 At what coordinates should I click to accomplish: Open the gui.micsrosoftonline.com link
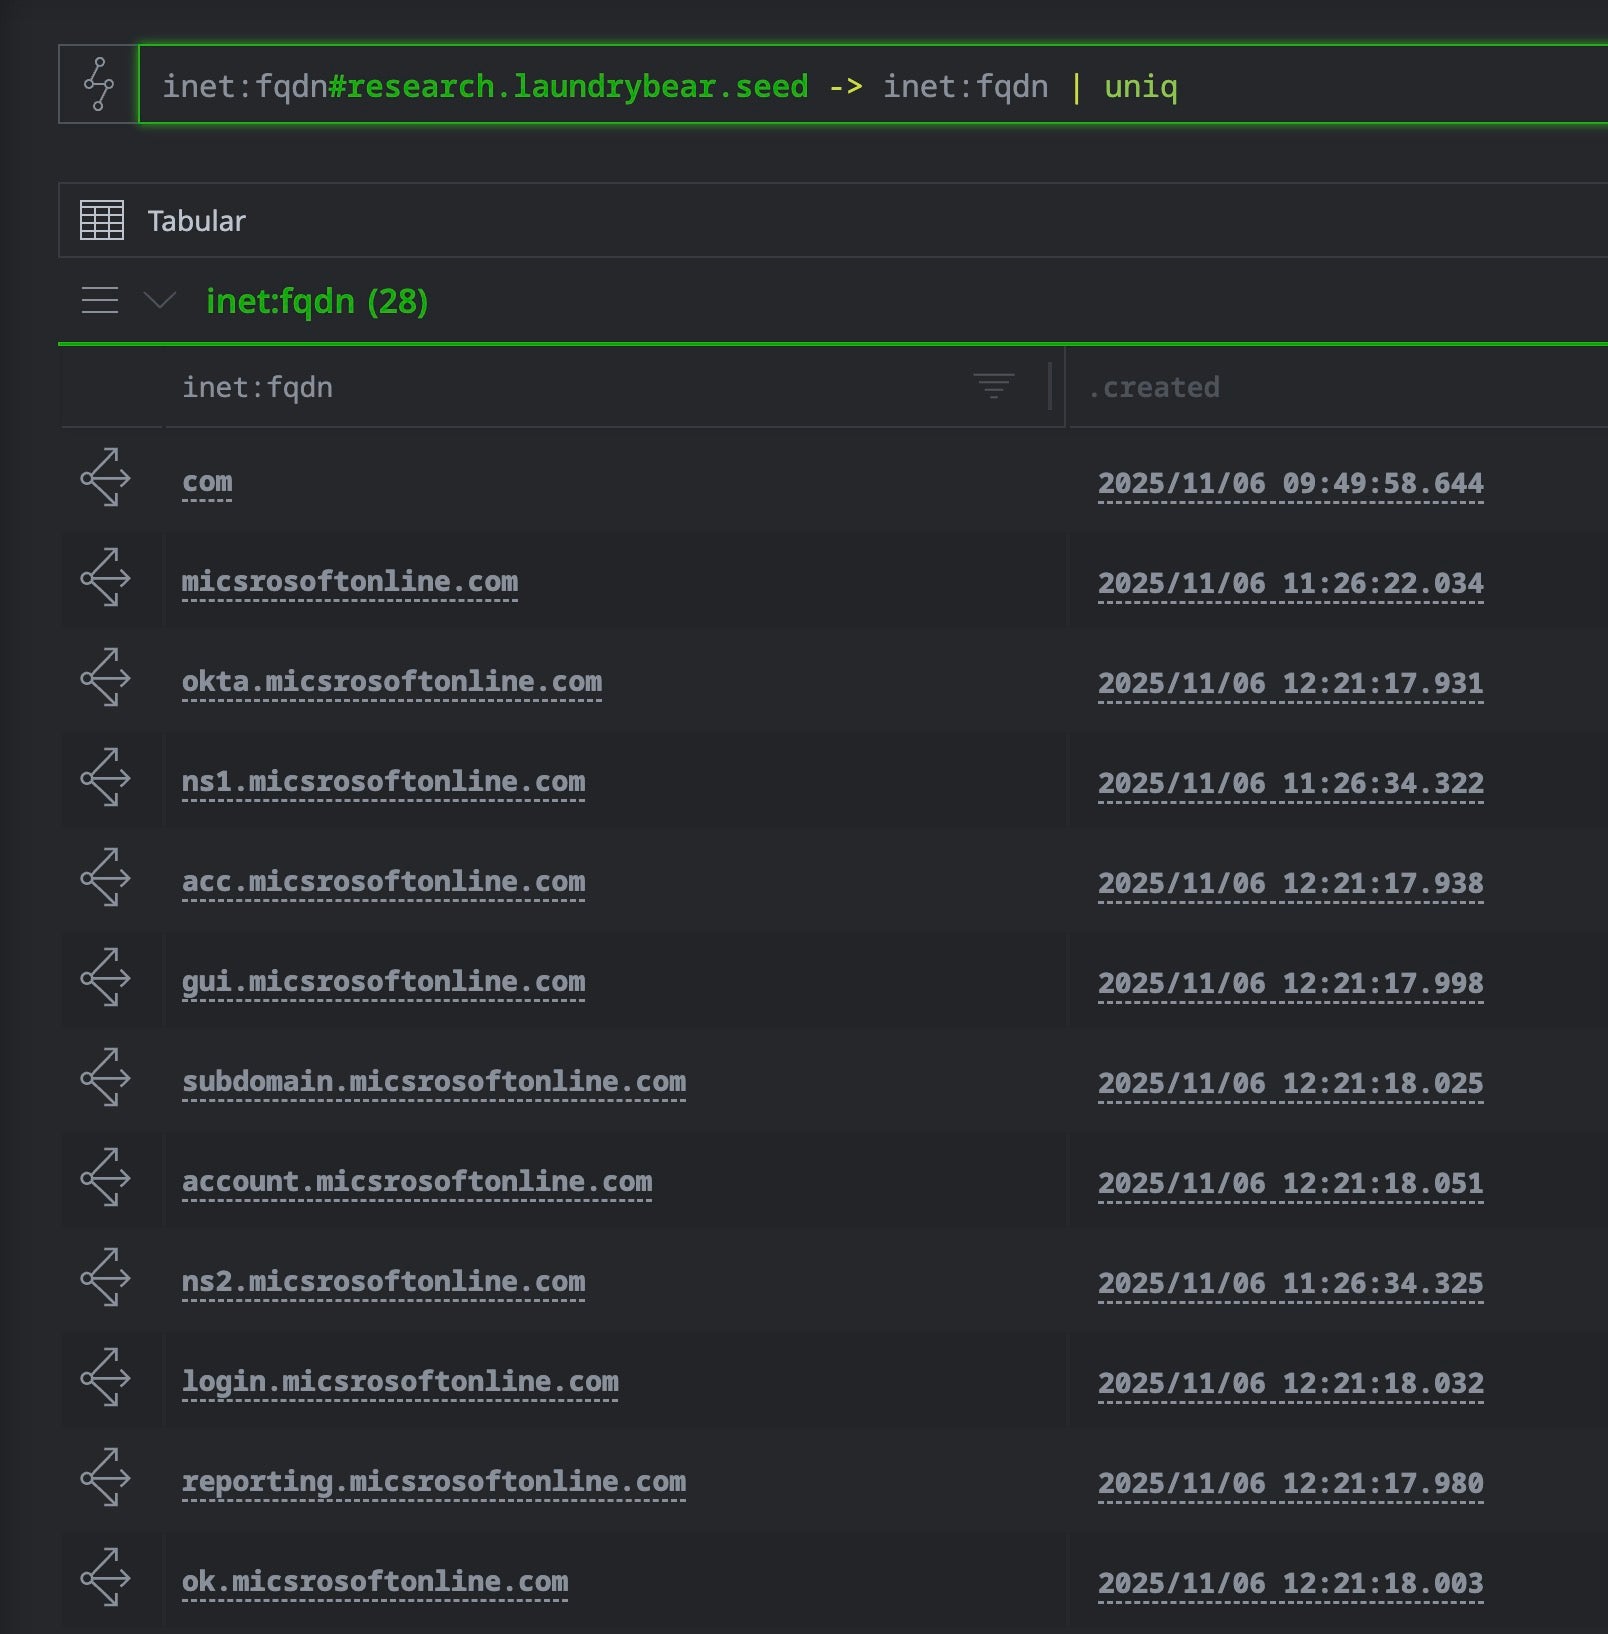pos(384,980)
